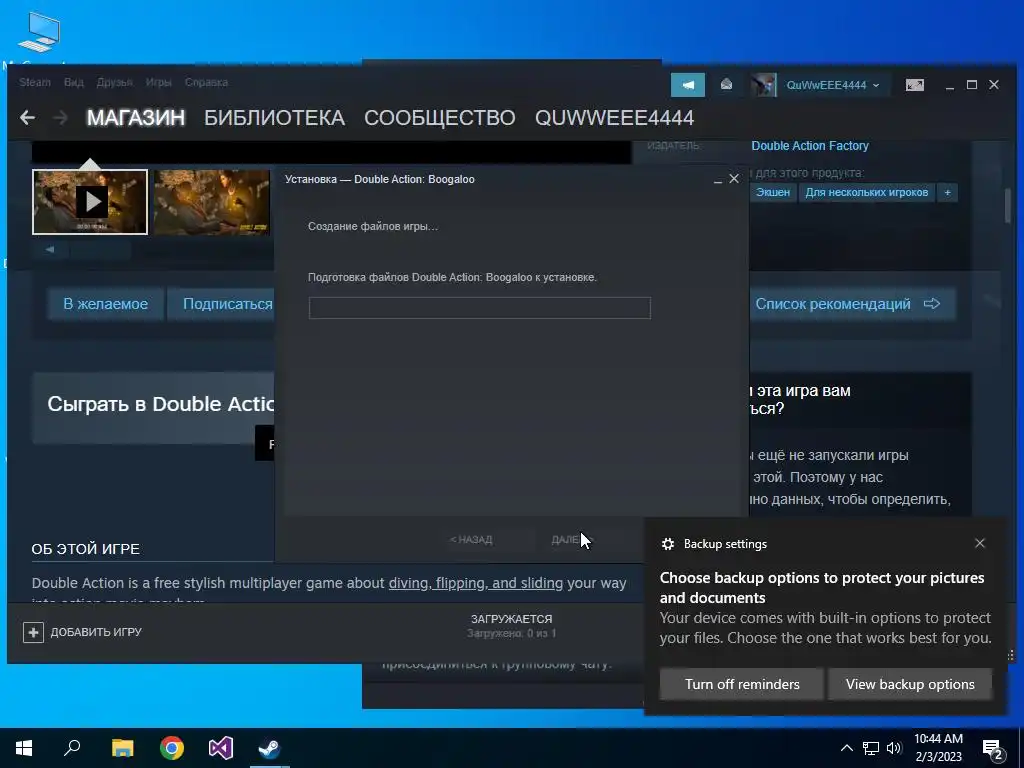Image resolution: width=1024 pixels, height=768 pixels.
Task: Dismiss the Backup settings notification
Action: [980, 543]
